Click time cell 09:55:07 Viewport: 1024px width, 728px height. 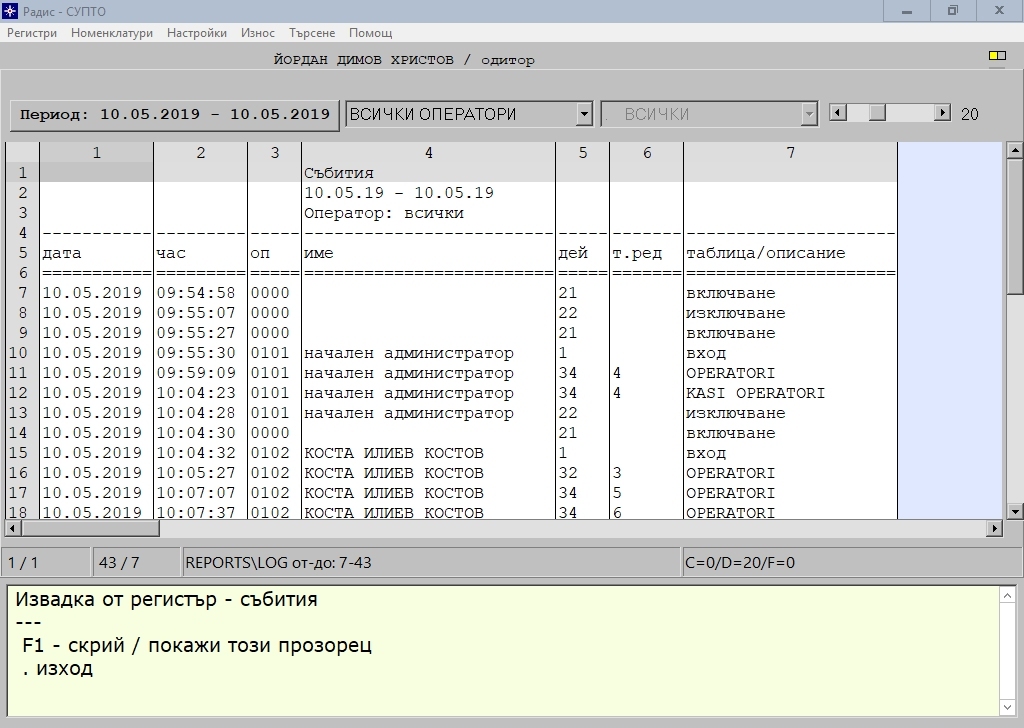tap(200, 313)
